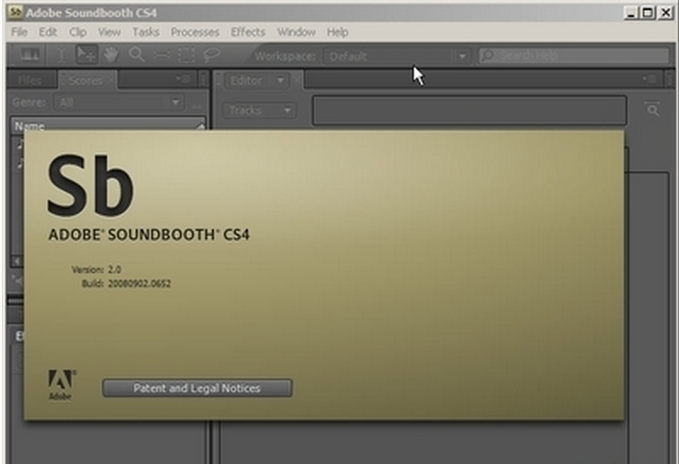Select the Hand tool

pyautogui.click(x=110, y=56)
